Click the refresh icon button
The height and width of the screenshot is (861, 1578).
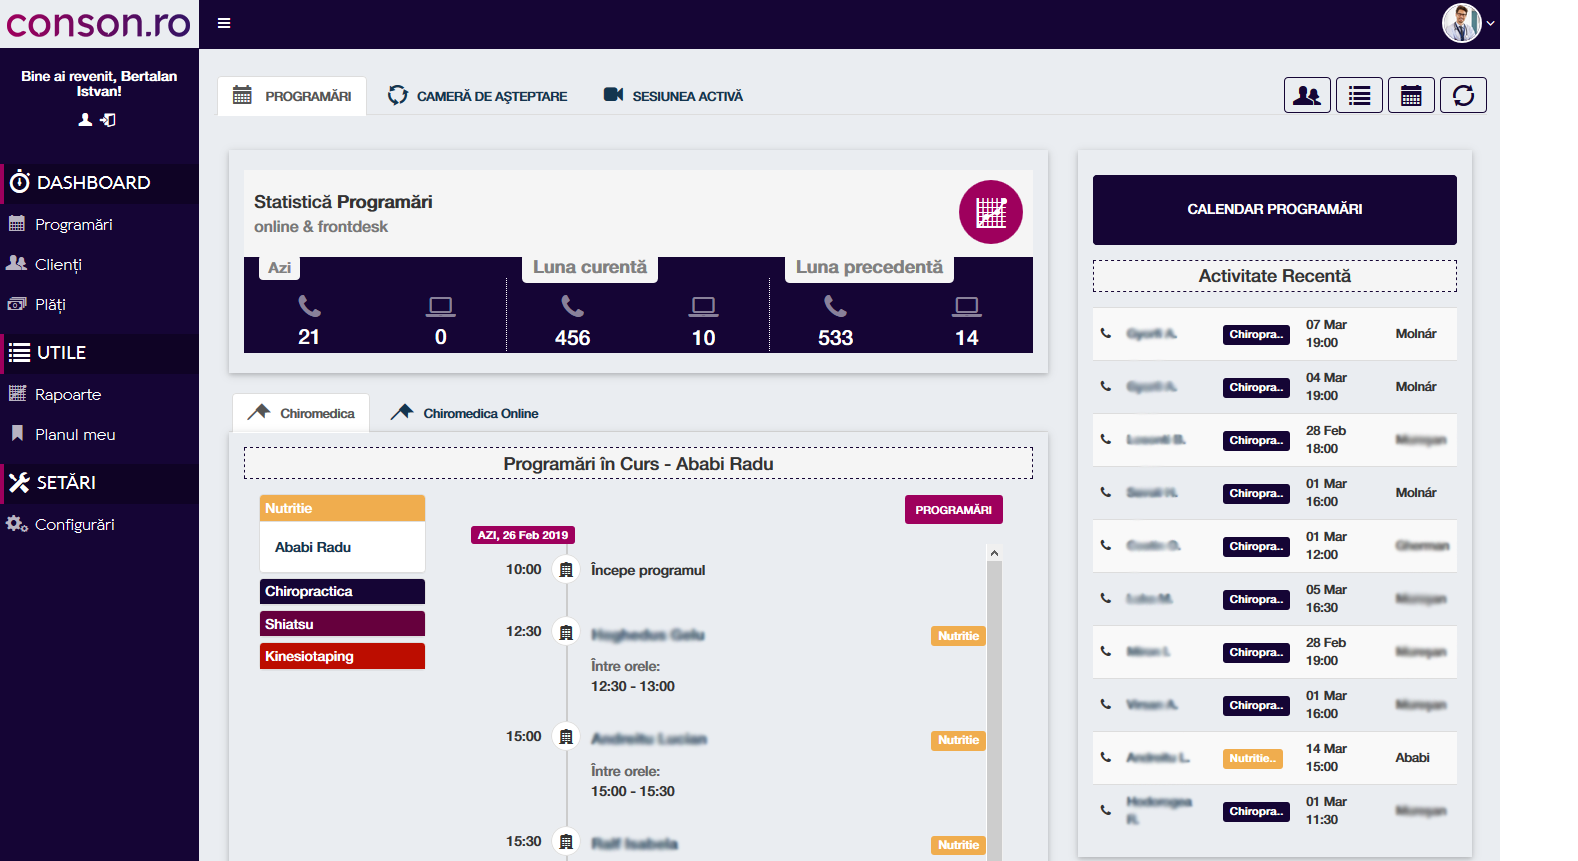[1463, 96]
